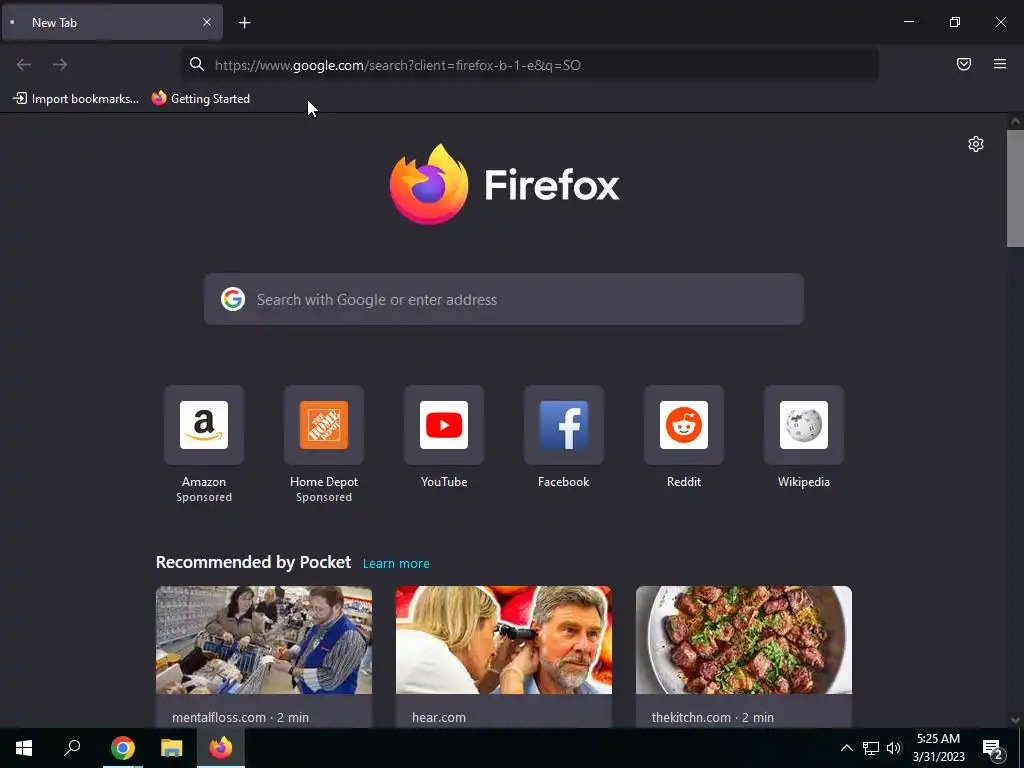The width and height of the screenshot is (1024, 768).
Task: Launch Google Chrome from taskbar
Action: (123, 748)
